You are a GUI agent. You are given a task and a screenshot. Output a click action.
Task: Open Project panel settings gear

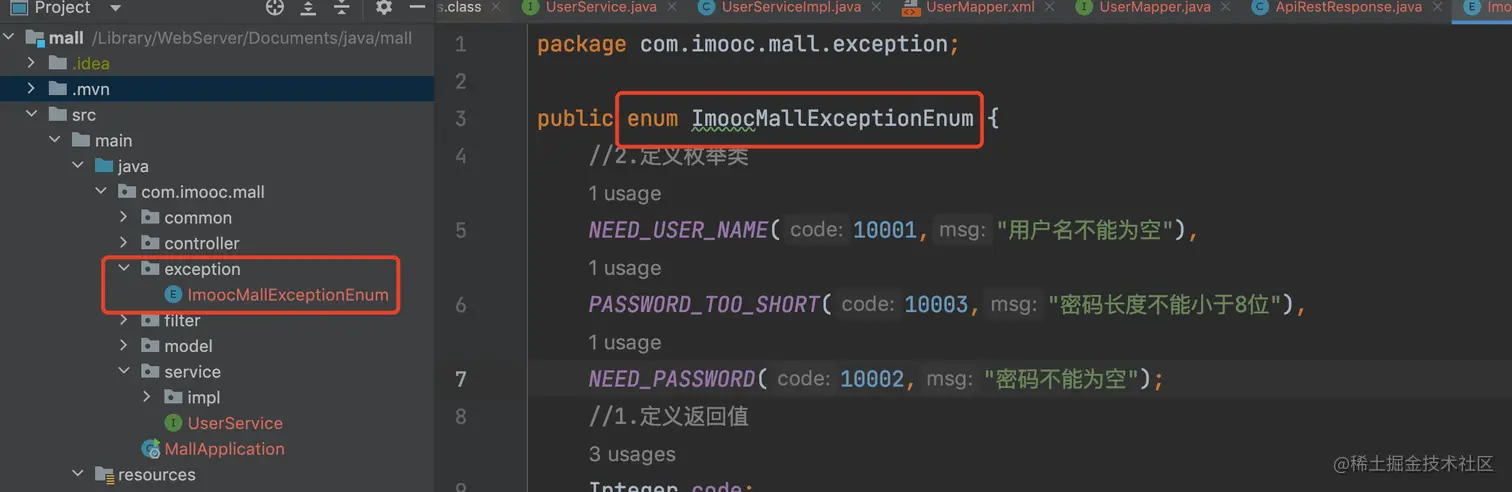click(x=384, y=8)
